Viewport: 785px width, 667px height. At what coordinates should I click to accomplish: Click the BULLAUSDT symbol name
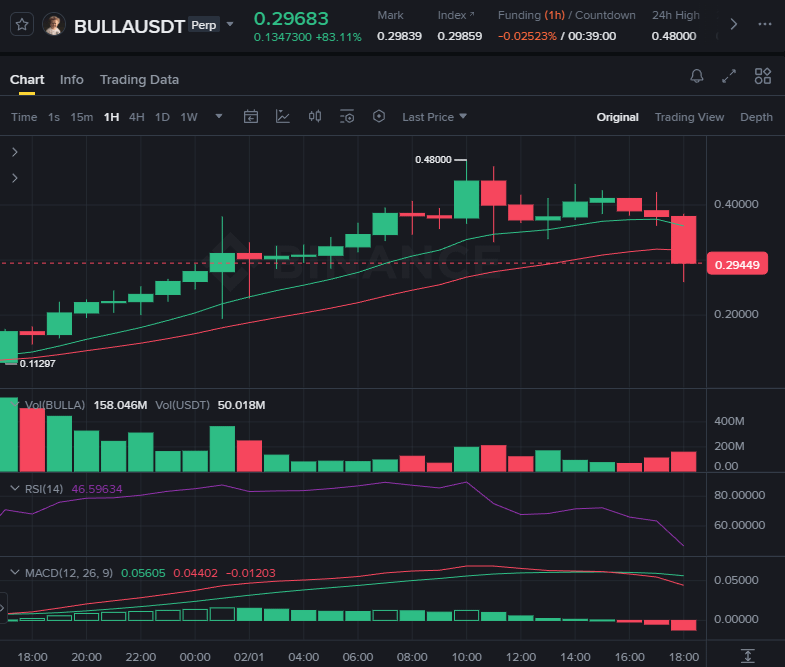click(x=130, y=26)
